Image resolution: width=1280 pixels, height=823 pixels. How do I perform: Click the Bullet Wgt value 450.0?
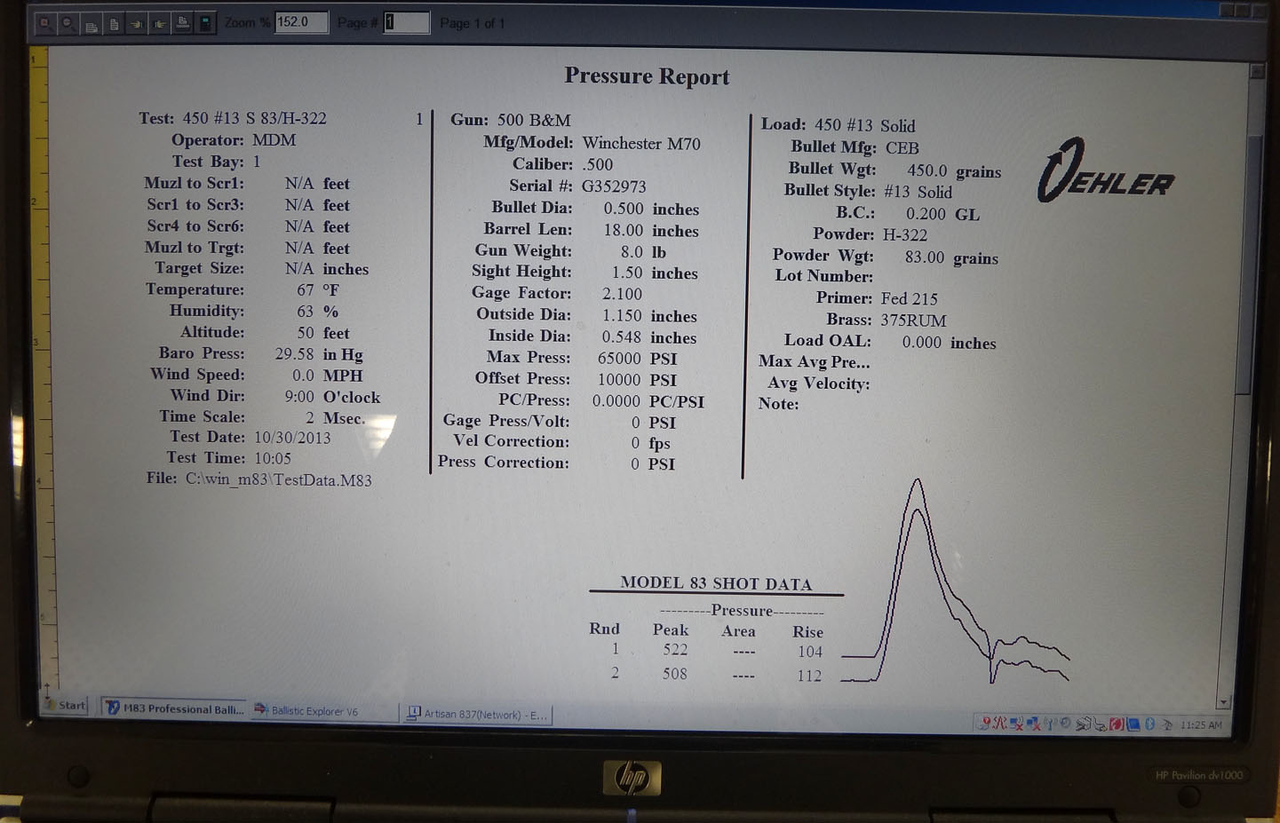click(x=928, y=170)
